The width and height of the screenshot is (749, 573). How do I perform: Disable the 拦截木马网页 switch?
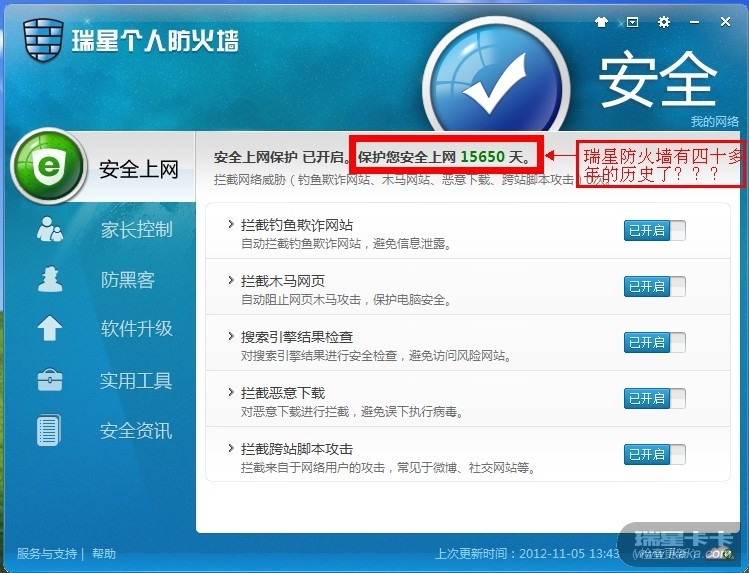click(654, 286)
